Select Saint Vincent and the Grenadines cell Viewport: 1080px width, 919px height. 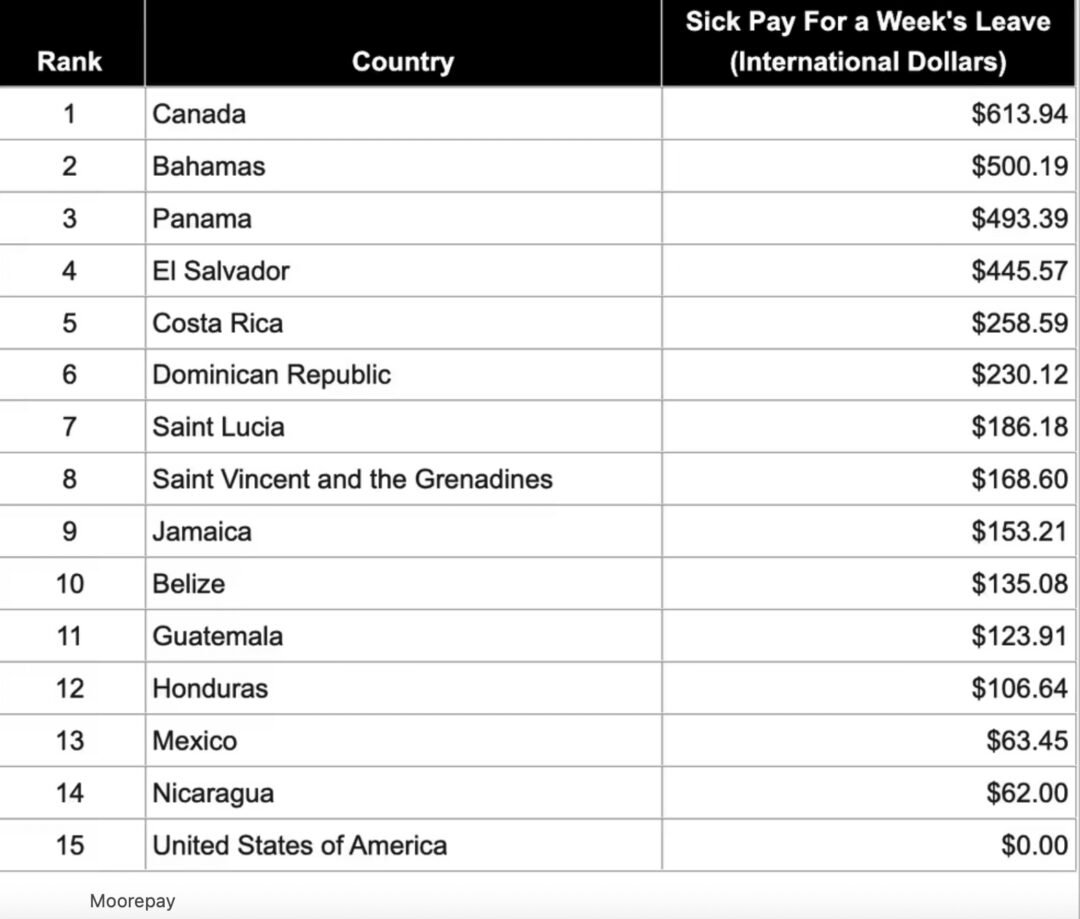tap(352, 479)
